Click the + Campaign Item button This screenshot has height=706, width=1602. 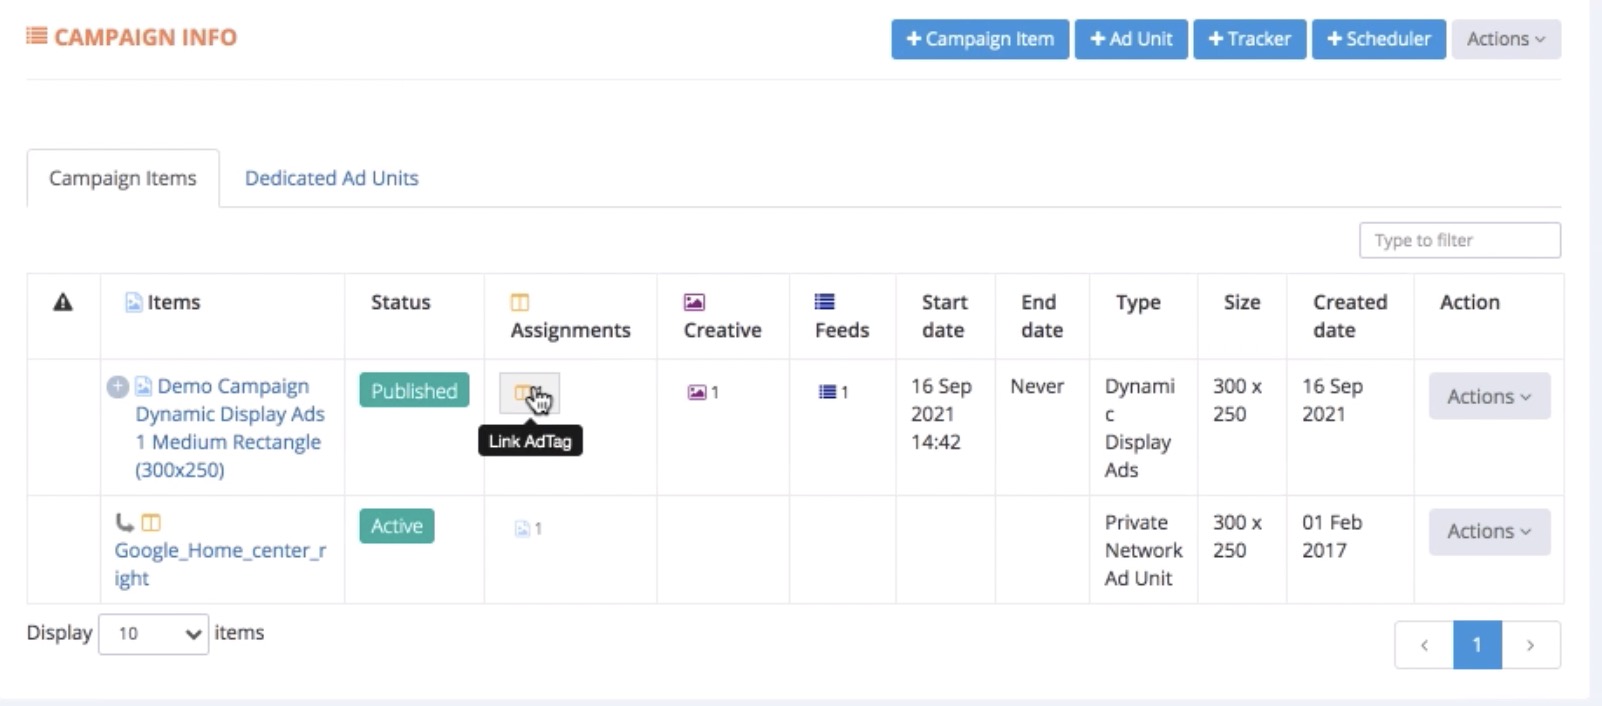click(980, 39)
